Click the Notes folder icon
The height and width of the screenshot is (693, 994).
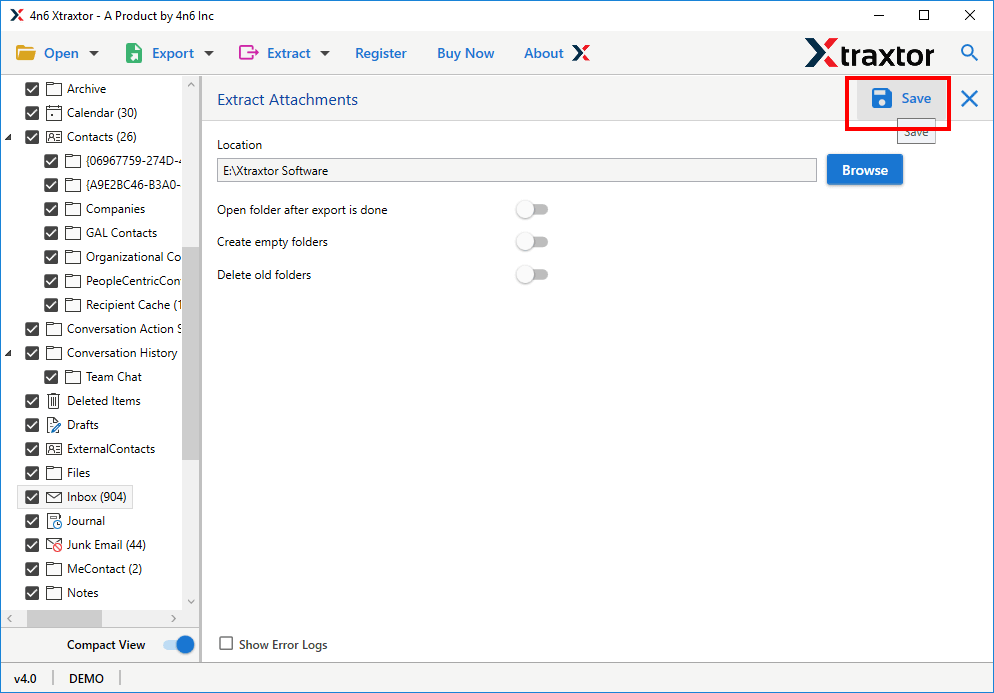pyautogui.click(x=54, y=593)
